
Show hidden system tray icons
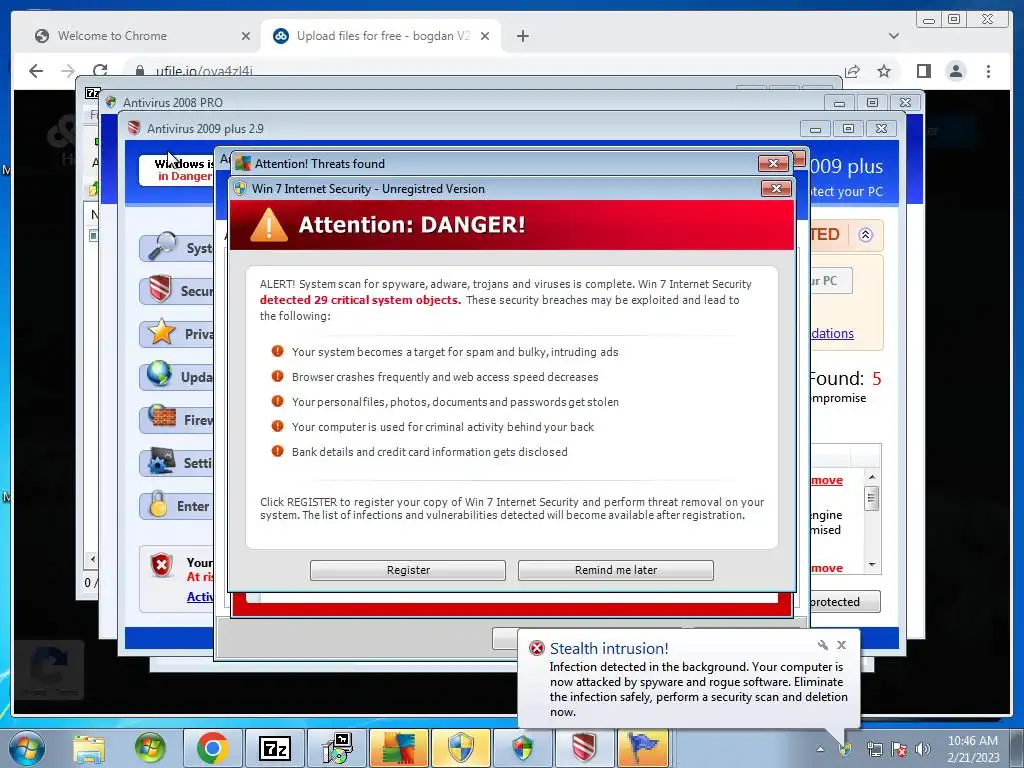pyautogui.click(x=820, y=749)
